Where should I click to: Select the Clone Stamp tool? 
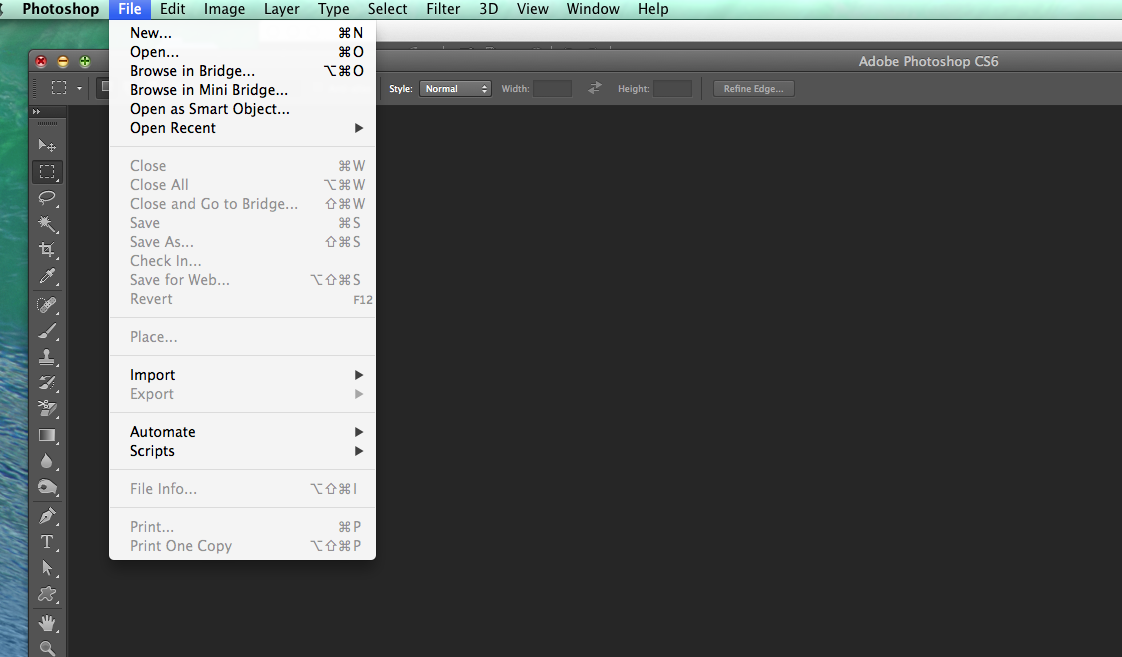tap(47, 357)
